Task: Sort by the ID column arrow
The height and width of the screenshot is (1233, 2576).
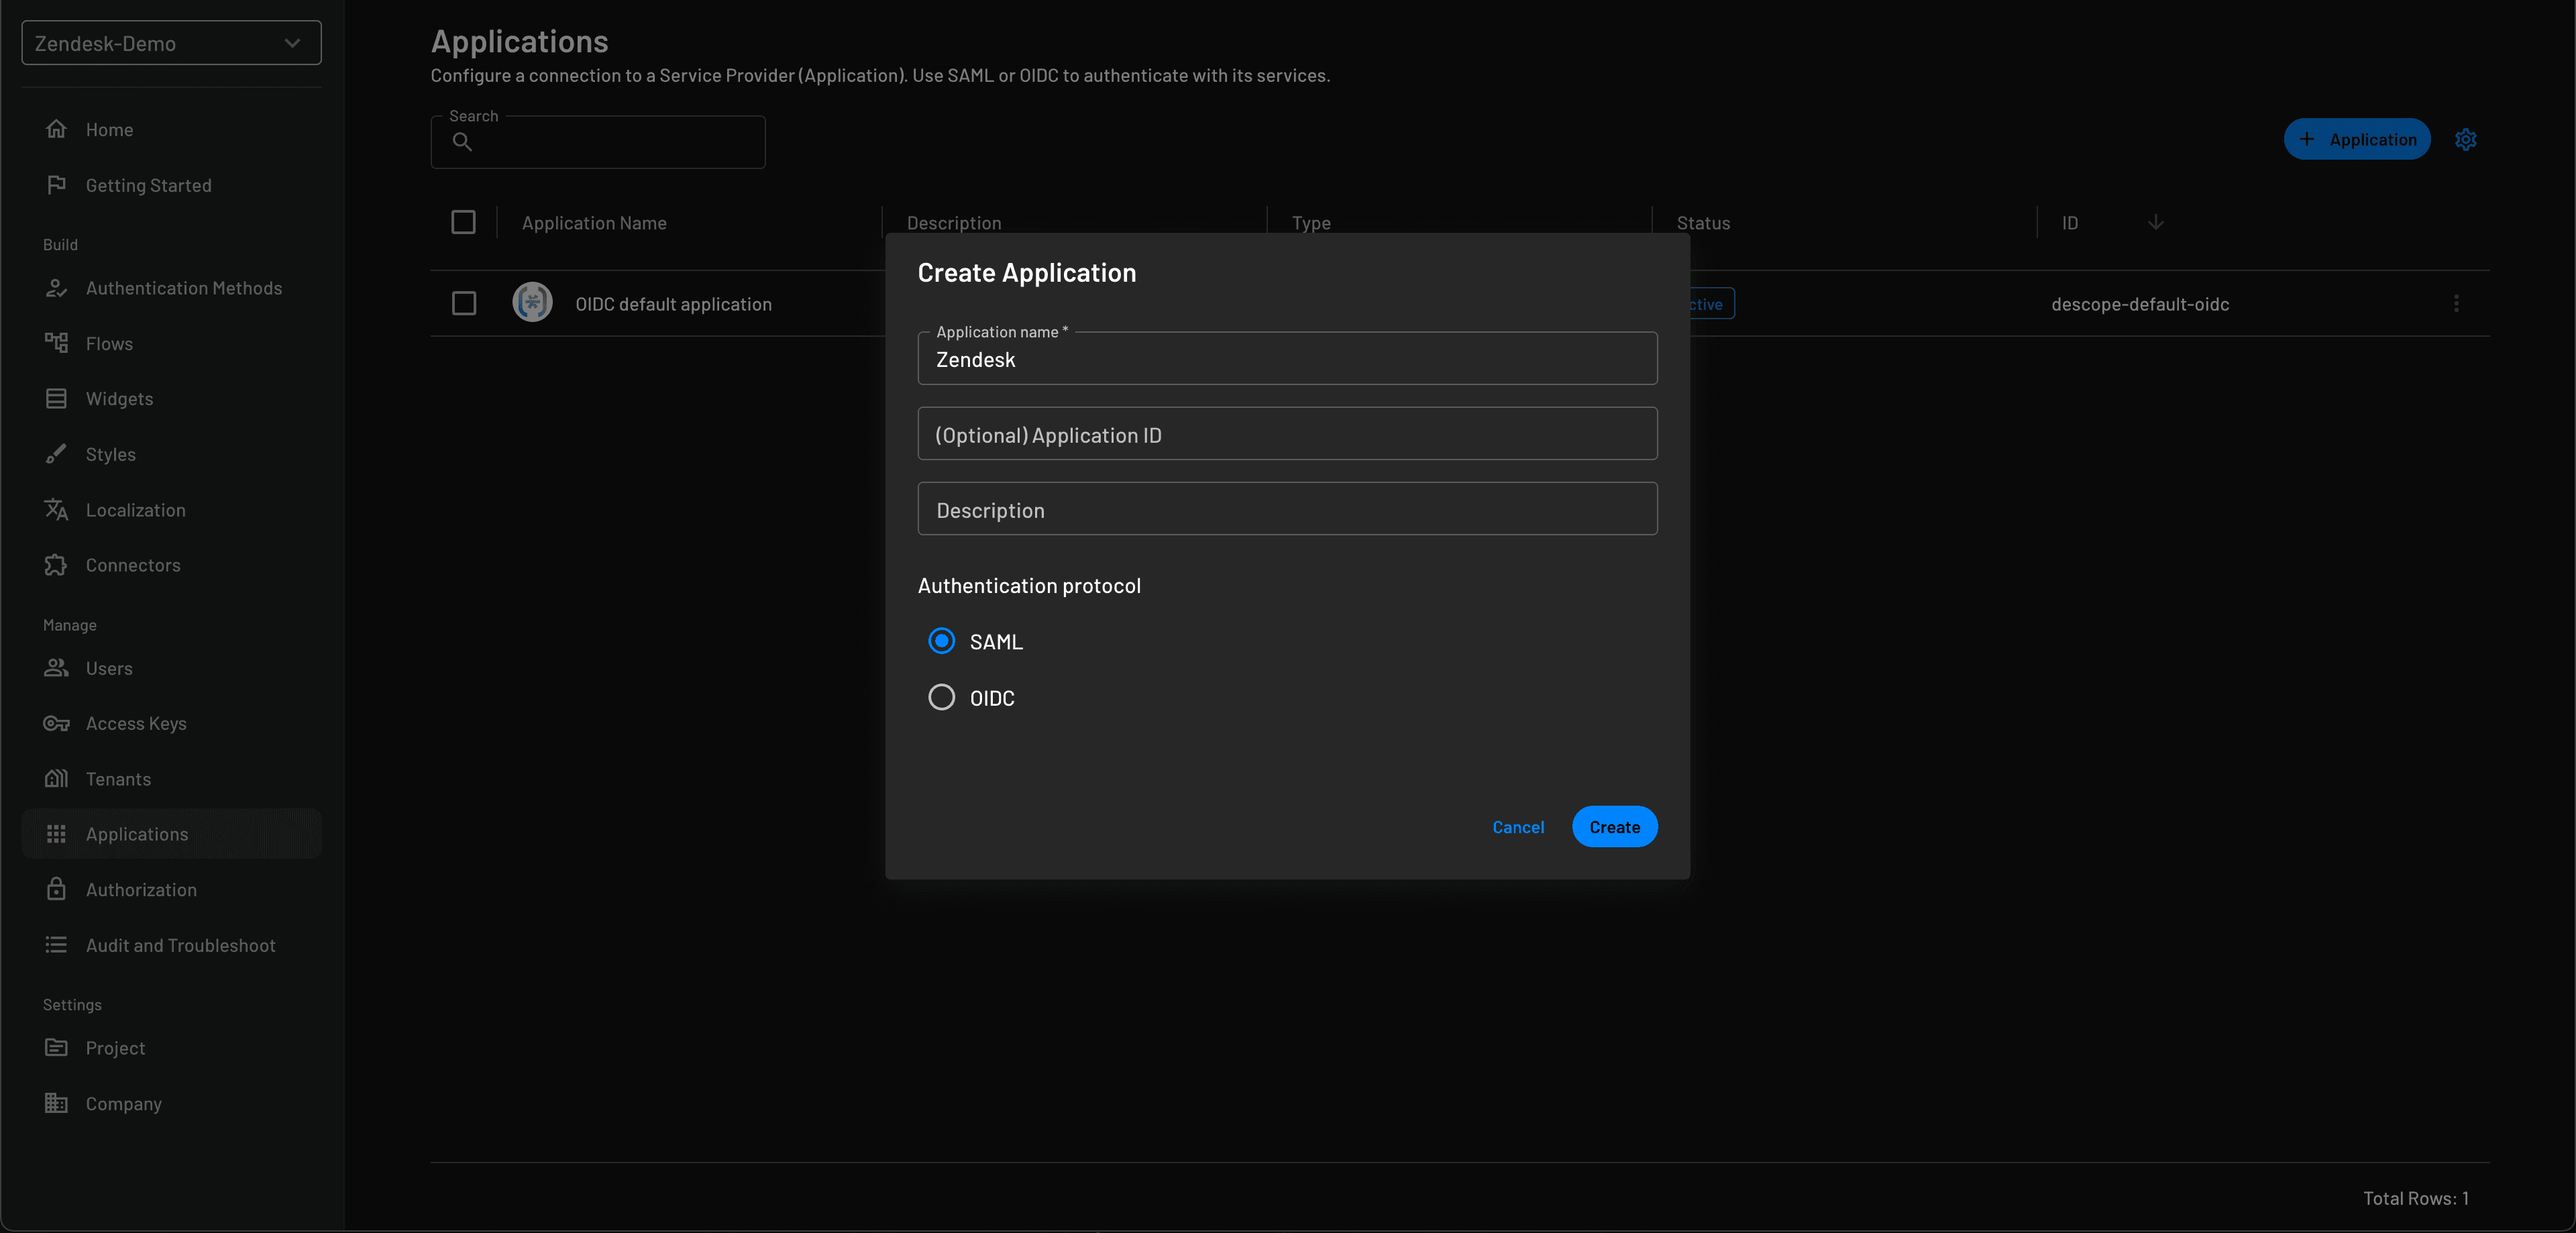Action: (x=2155, y=222)
